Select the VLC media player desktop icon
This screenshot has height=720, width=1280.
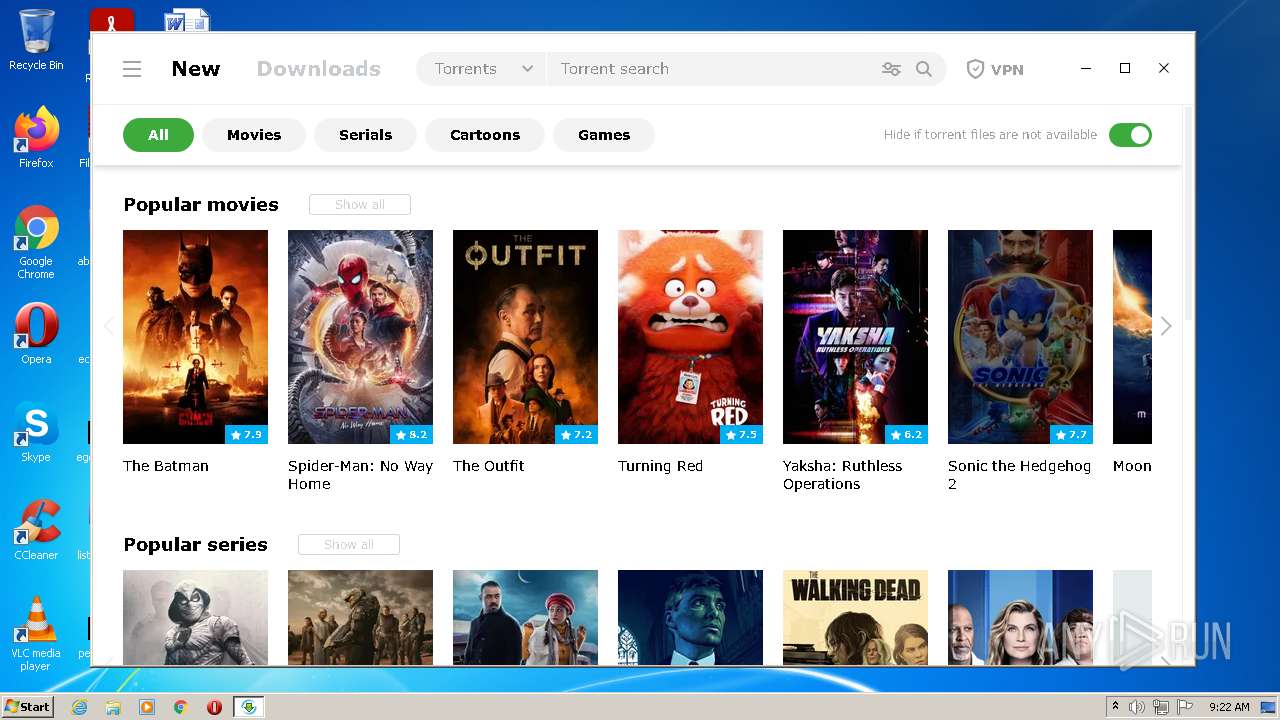pos(36,634)
